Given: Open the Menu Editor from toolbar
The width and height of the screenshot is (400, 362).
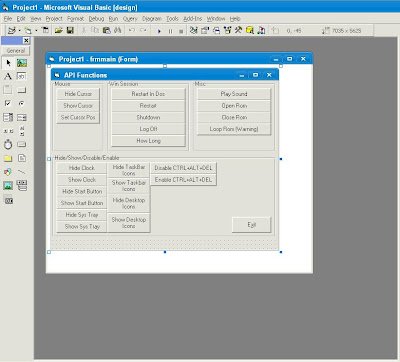Looking at the screenshot, I should [x=45, y=31].
